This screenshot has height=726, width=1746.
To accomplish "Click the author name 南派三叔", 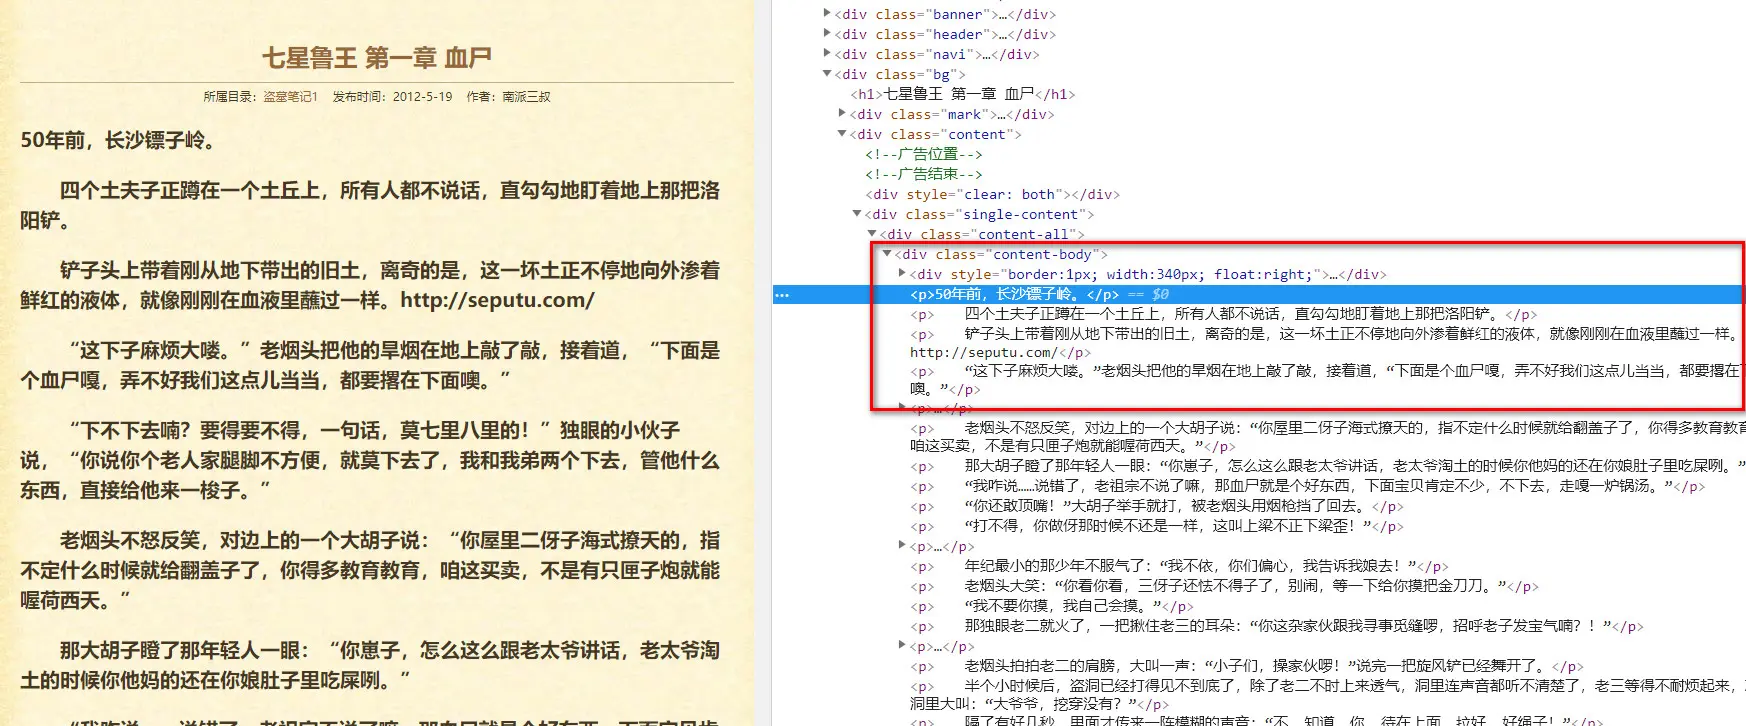I will 526,97.
